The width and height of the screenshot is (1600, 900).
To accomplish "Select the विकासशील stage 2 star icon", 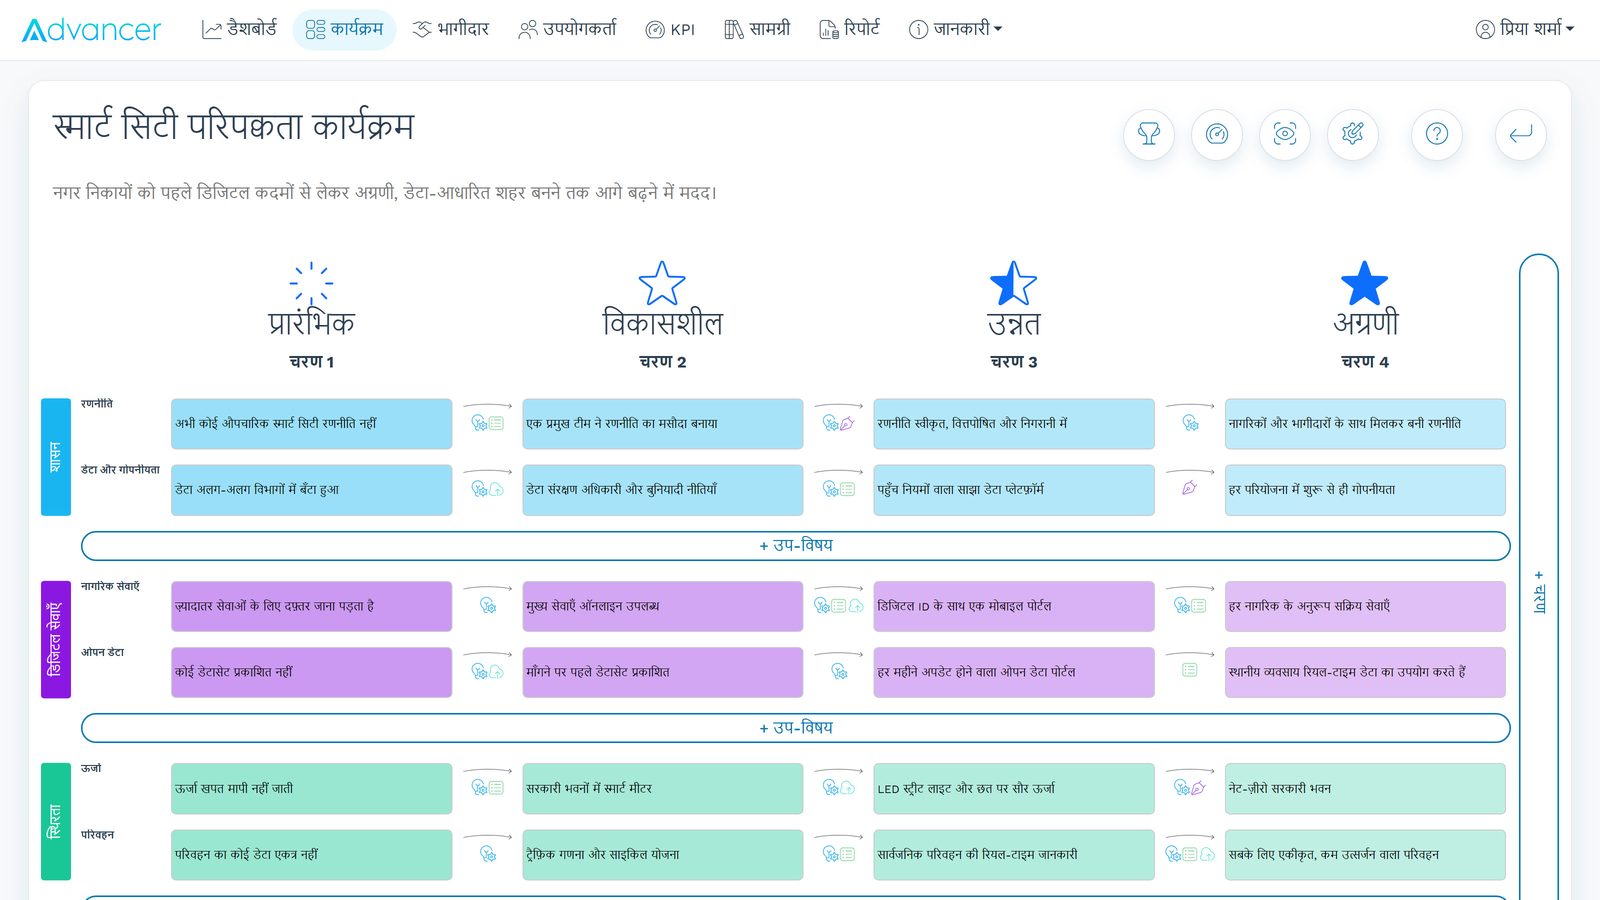I will click(662, 284).
